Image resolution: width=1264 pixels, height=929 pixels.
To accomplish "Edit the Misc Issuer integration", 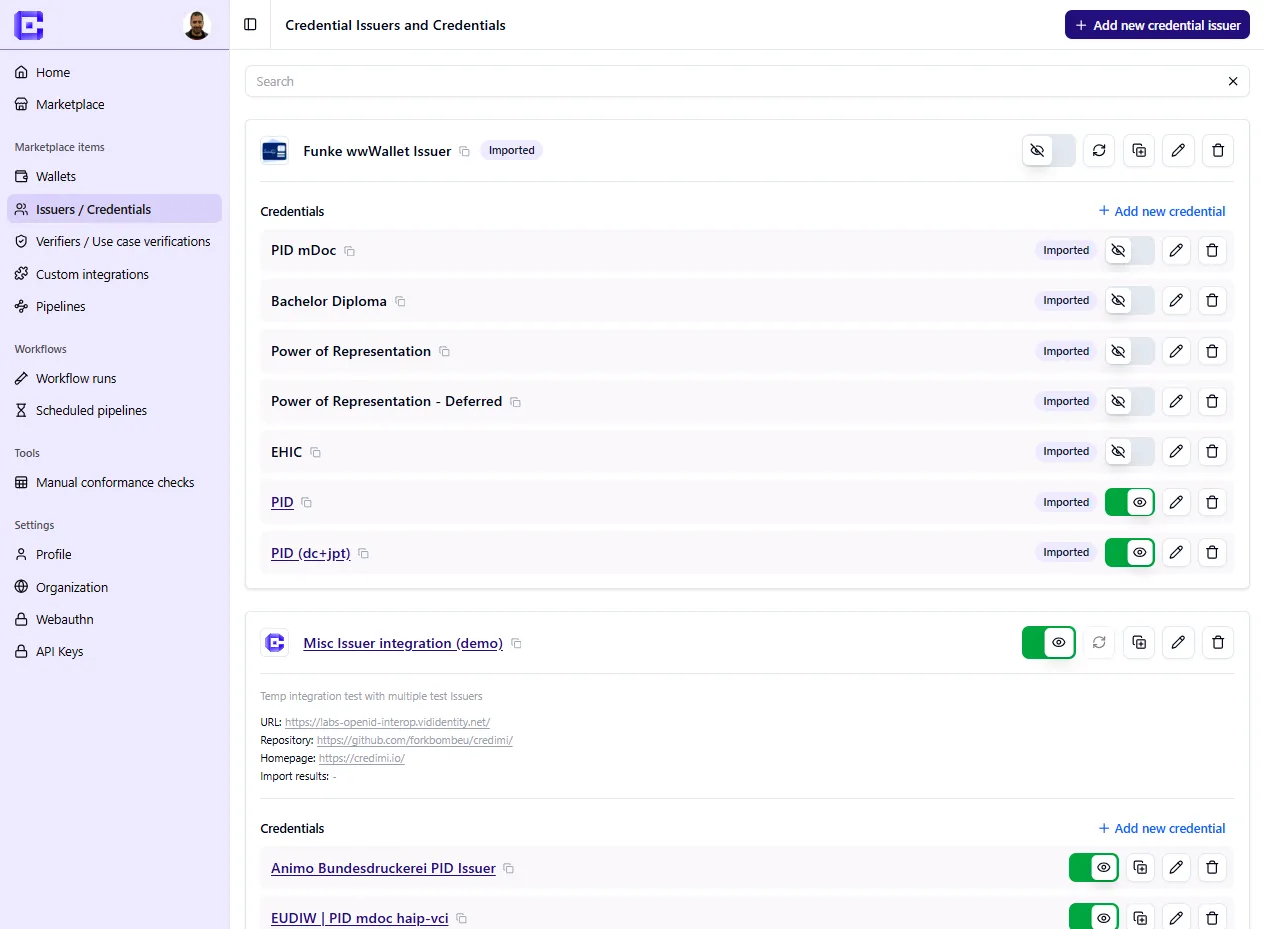I will point(1178,642).
